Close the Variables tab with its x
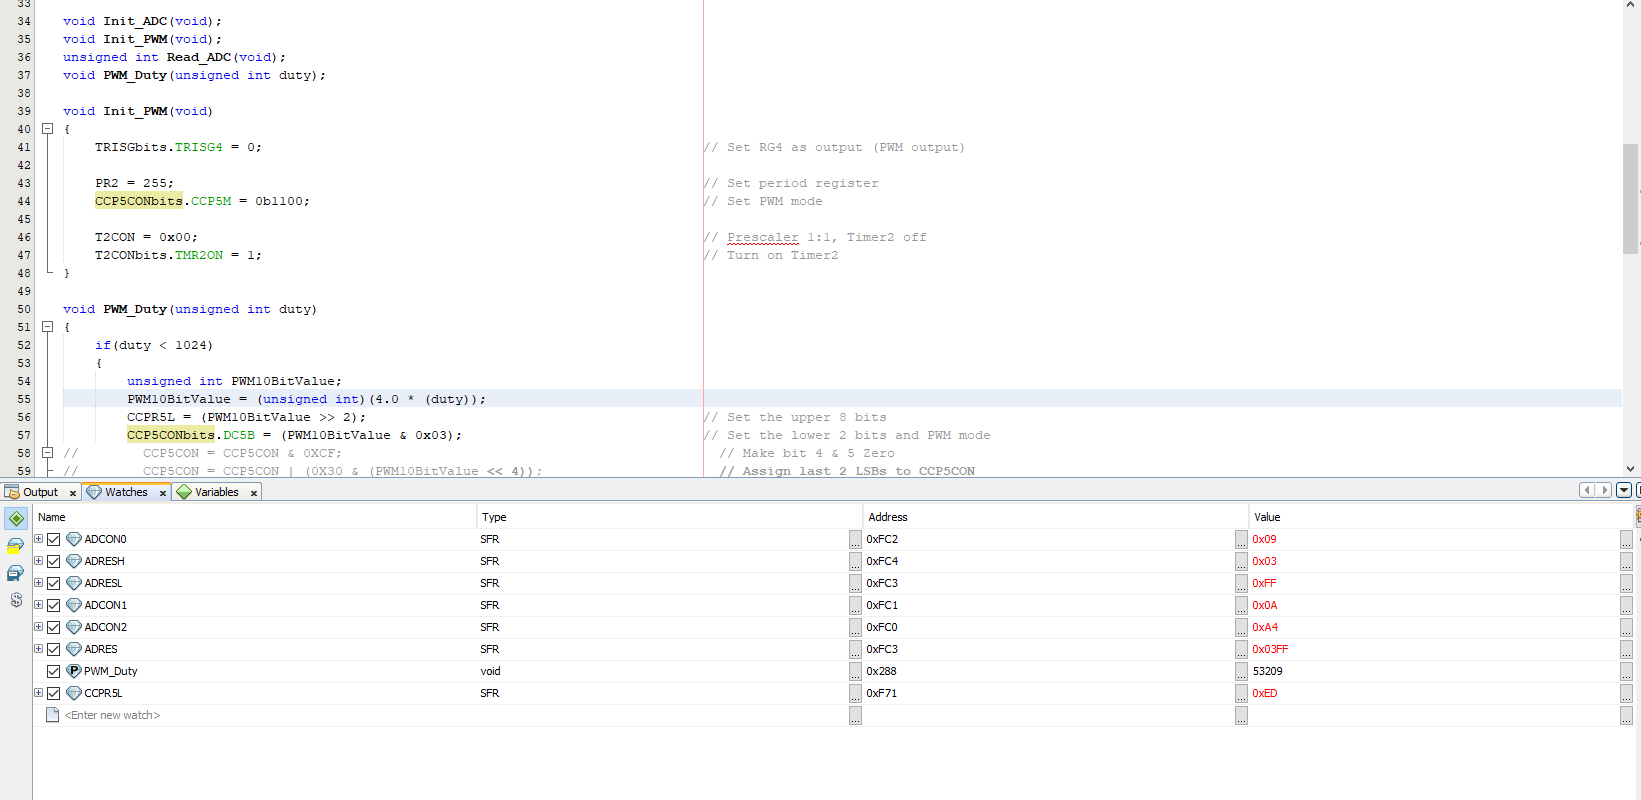Viewport: 1641px width, 800px height. [x=254, y=493]
